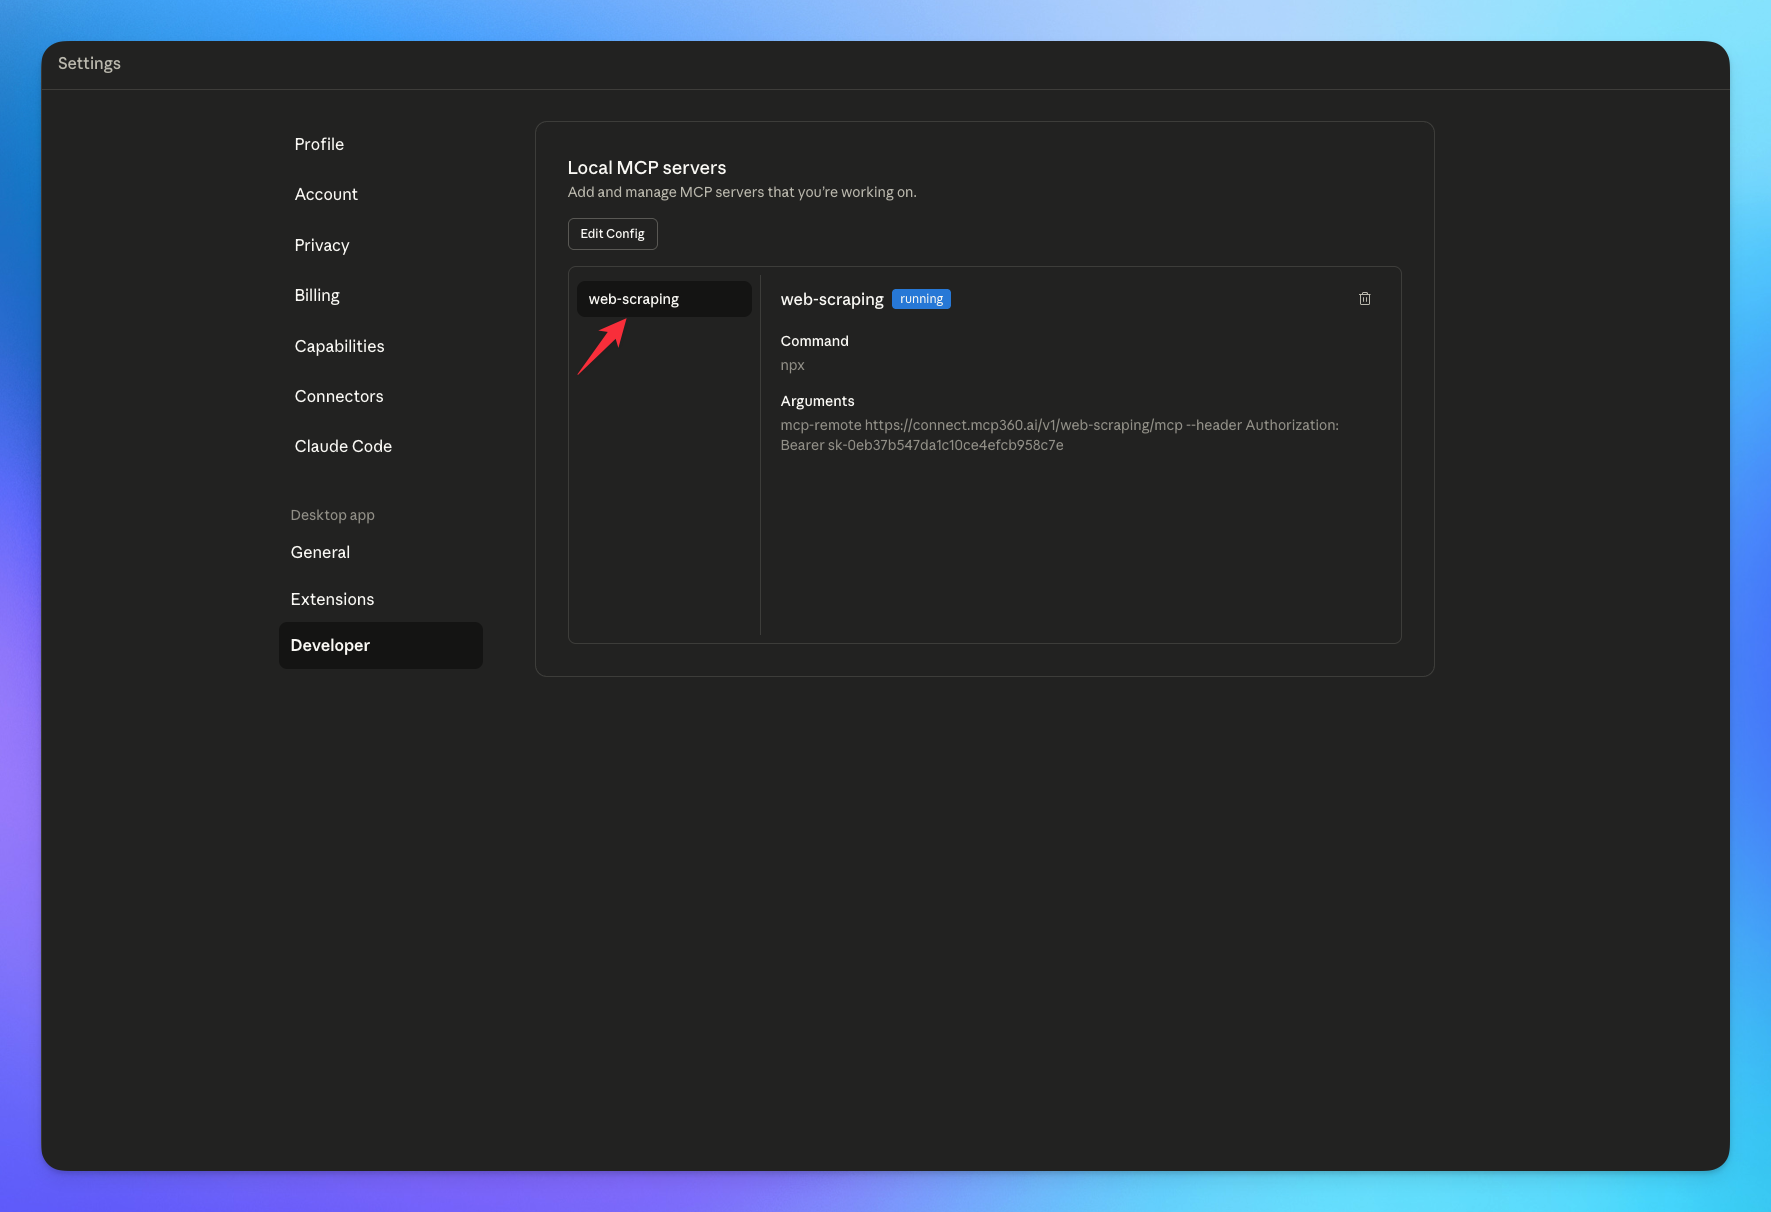Select General under Desktop app
Screen dimensions: 1771x1212
click(x=320, y=552)
